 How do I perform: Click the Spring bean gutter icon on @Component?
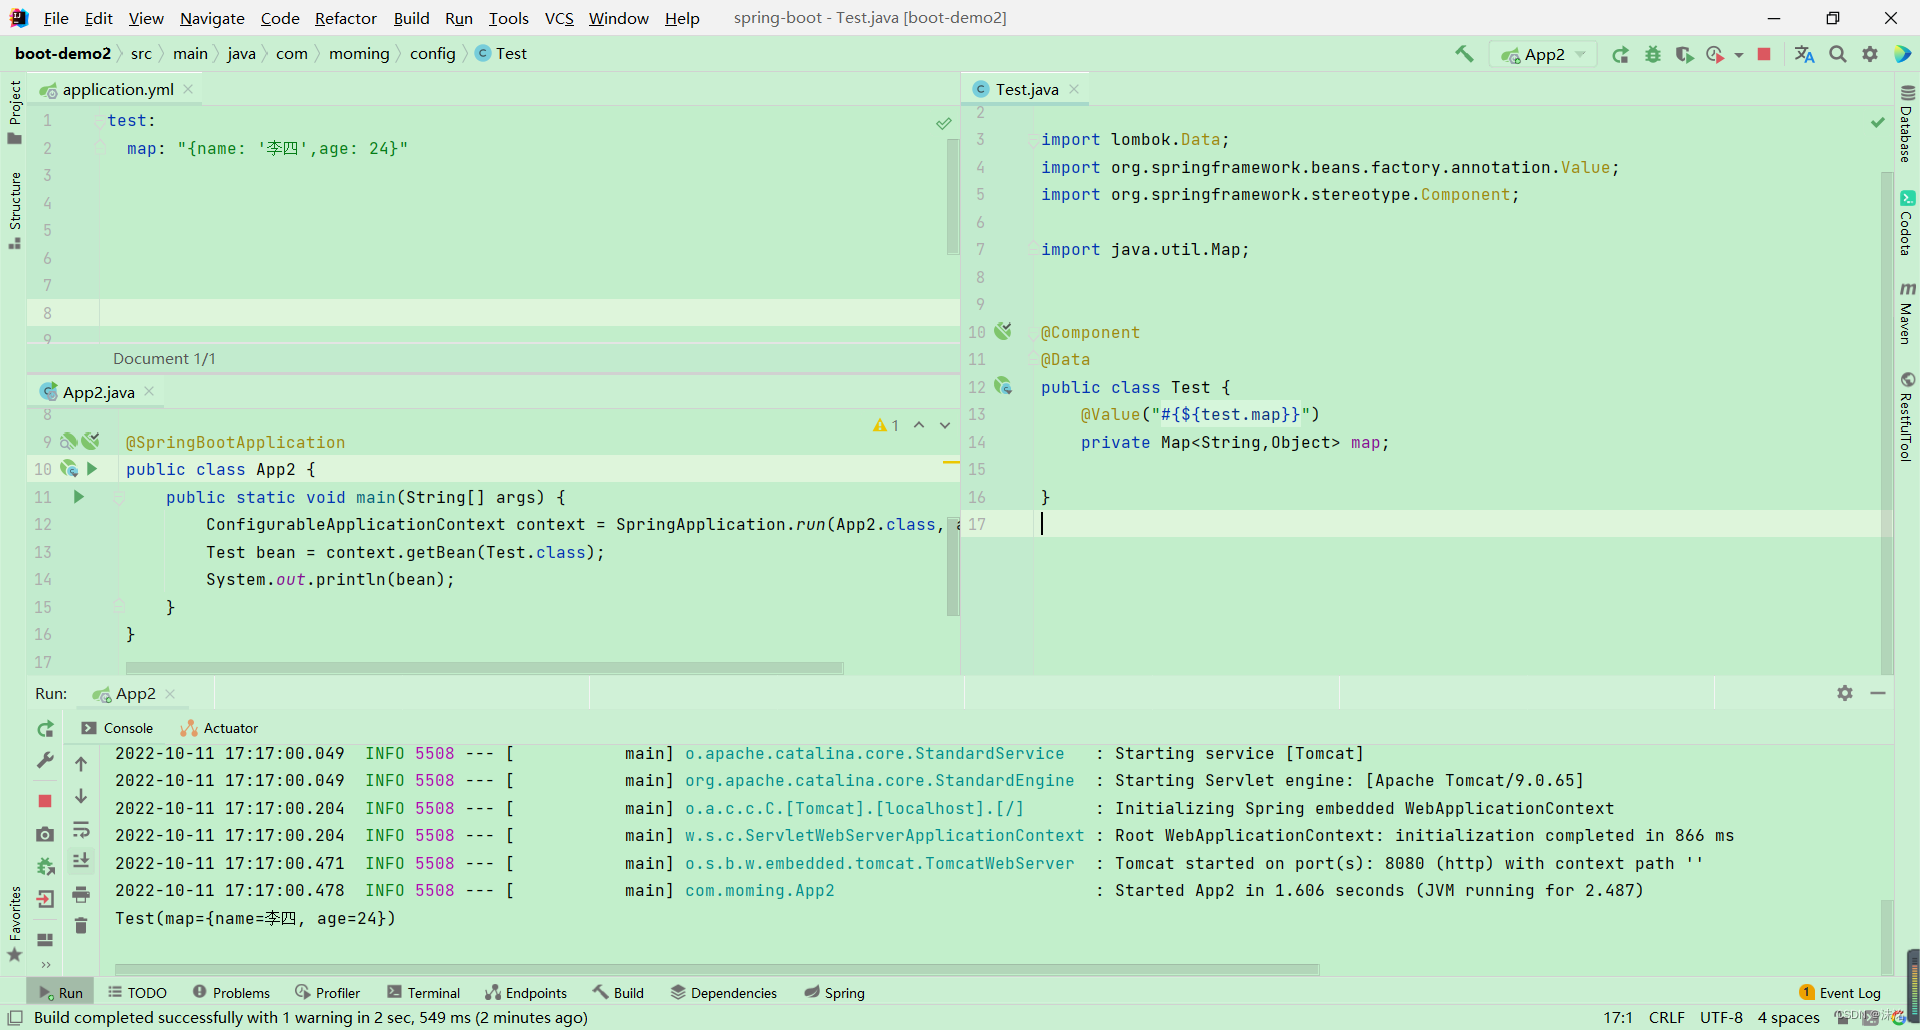[x=1003, y=331]
